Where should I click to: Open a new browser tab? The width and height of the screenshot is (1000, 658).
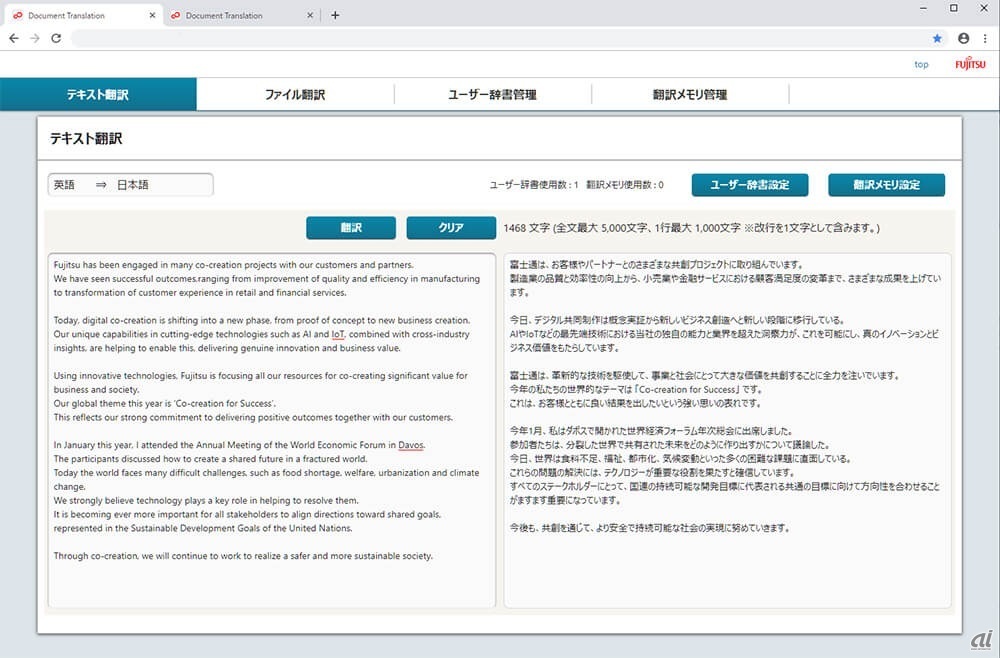point(335,15)
